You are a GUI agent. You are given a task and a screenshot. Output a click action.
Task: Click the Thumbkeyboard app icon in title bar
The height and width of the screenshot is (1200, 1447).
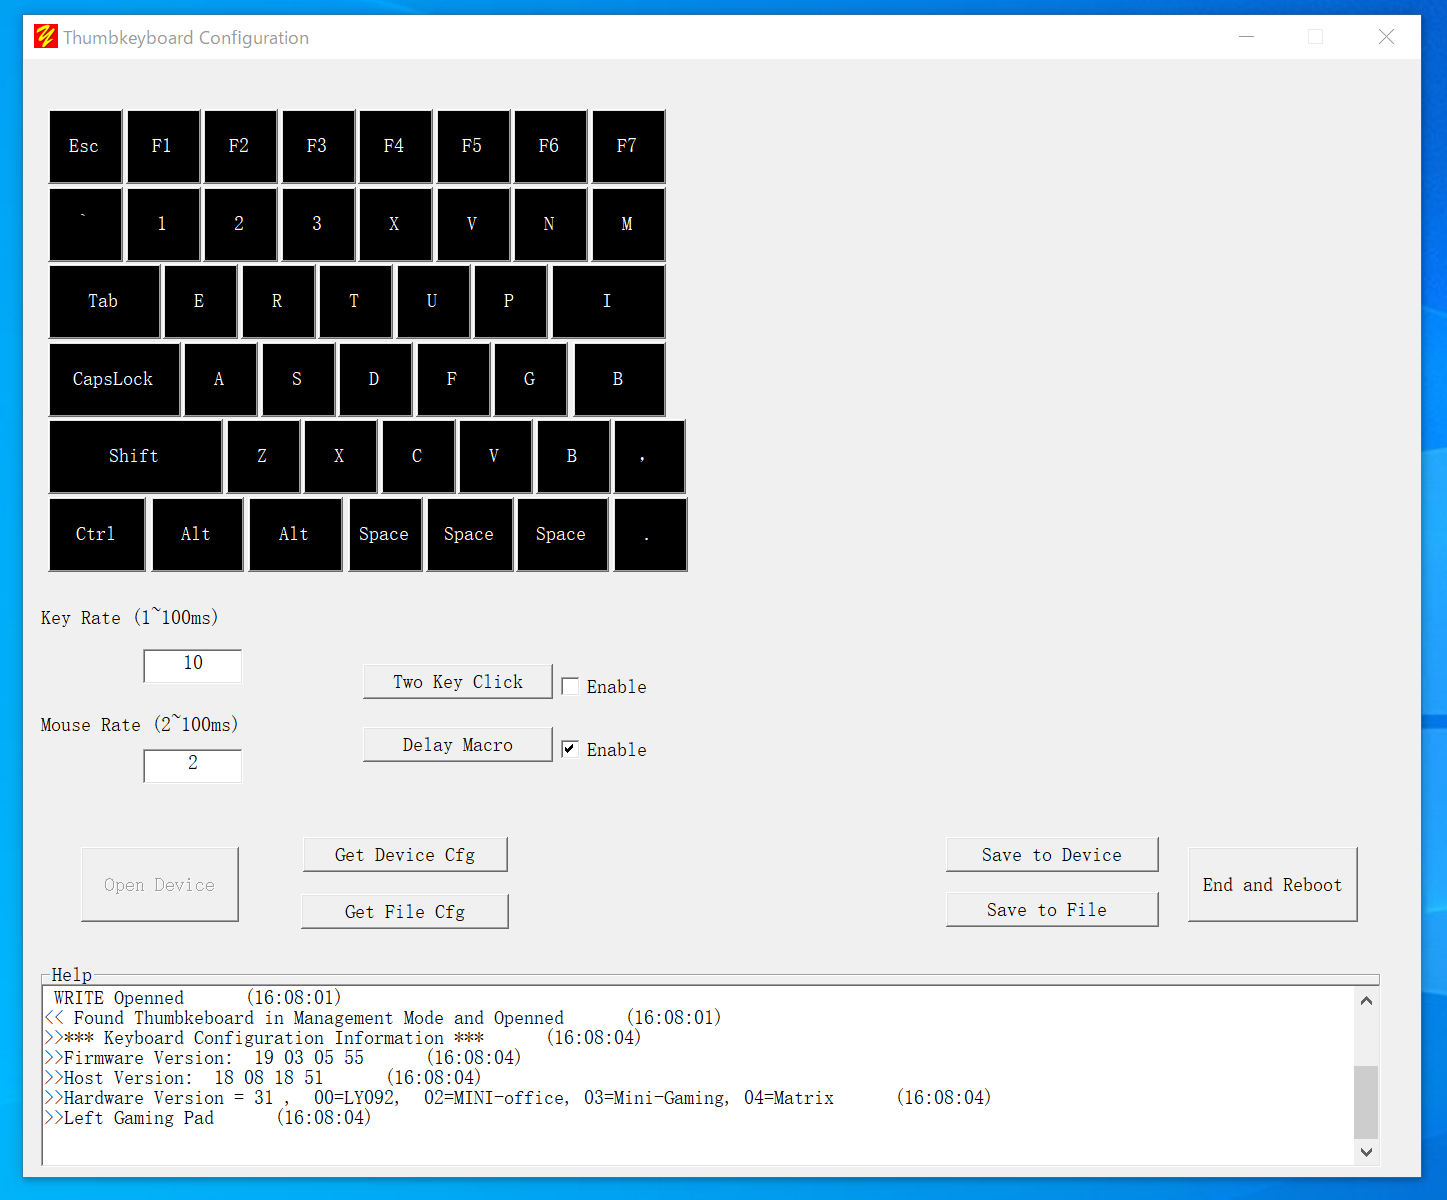coord(46,38)
